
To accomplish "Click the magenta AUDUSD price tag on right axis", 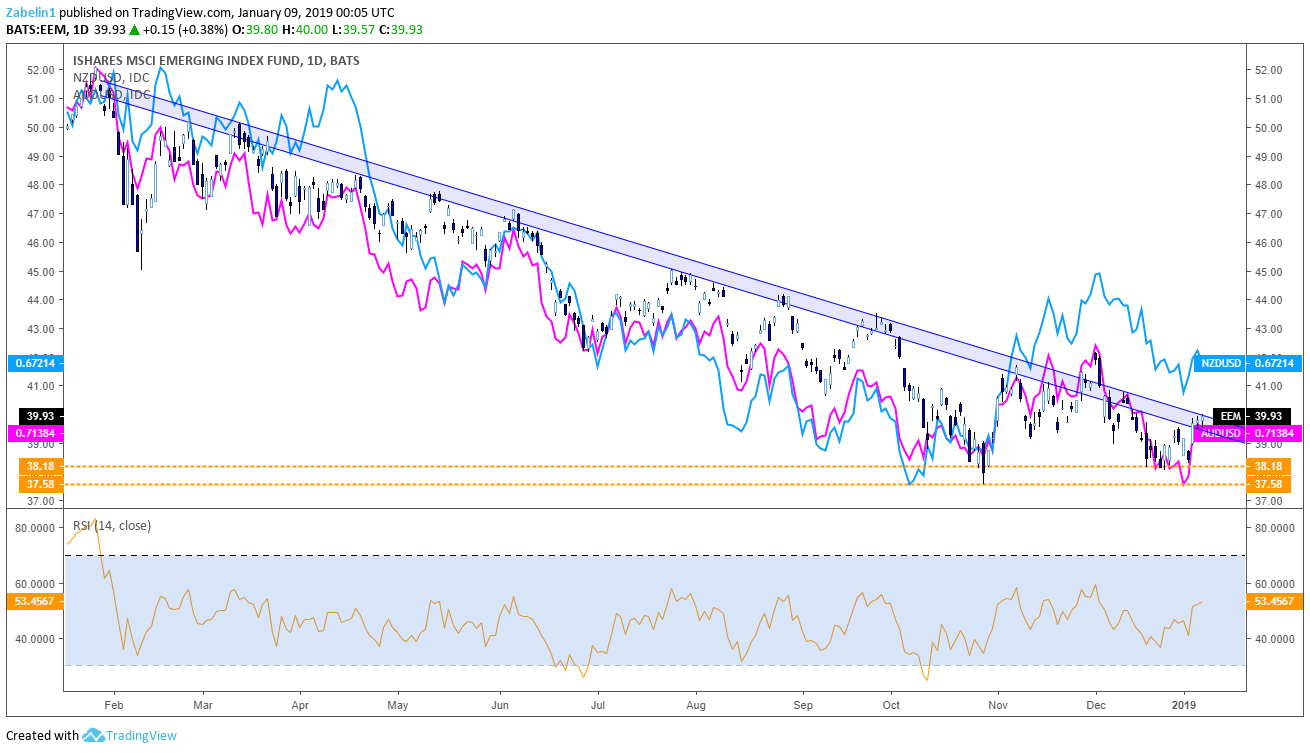I will coord(1248,433).
